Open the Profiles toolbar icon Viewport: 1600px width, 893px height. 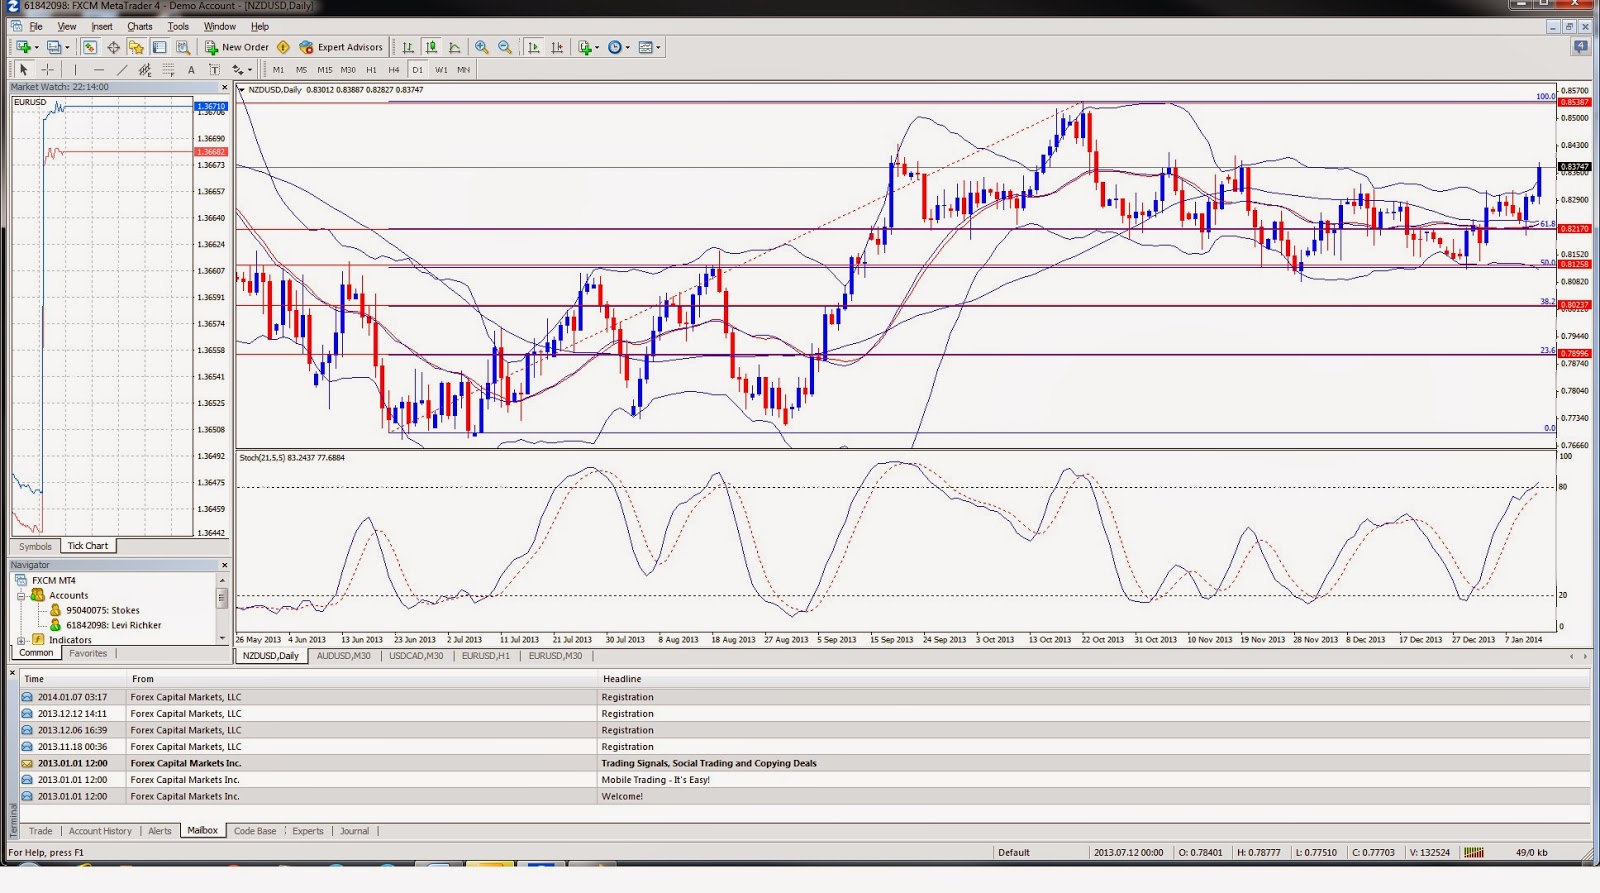(54, 47)
